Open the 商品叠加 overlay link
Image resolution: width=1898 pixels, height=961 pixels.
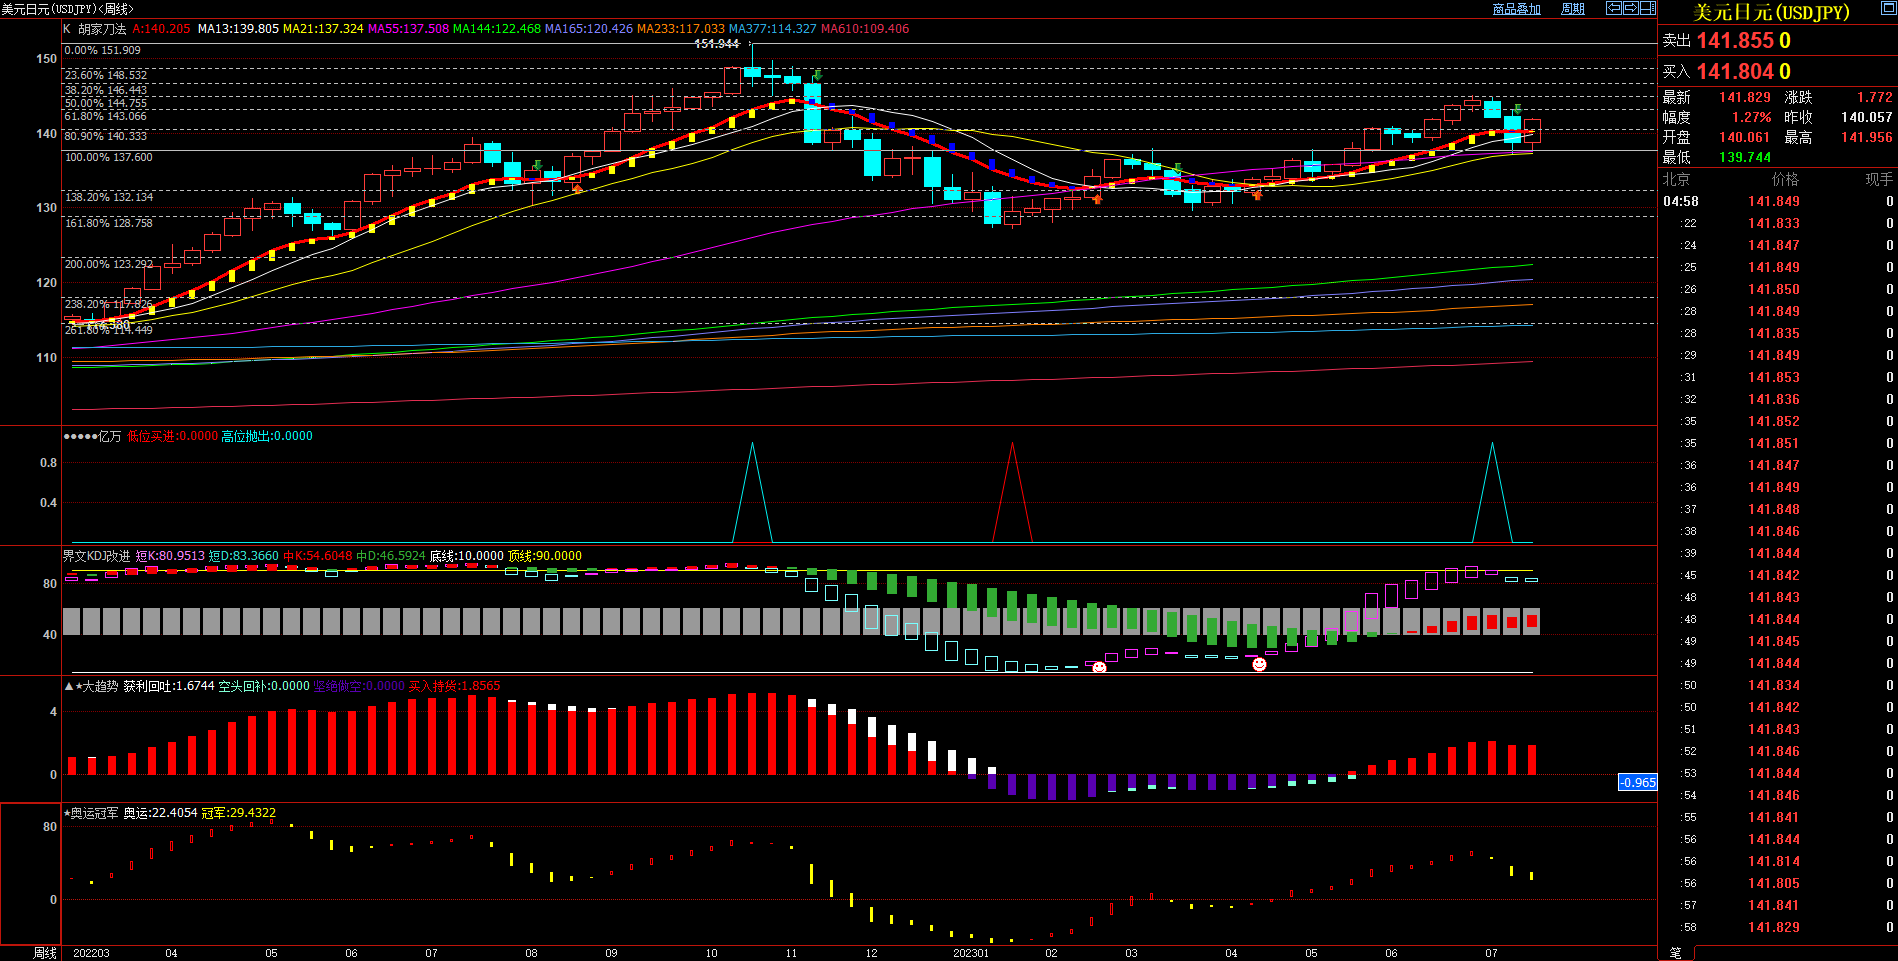point(1516,9)
